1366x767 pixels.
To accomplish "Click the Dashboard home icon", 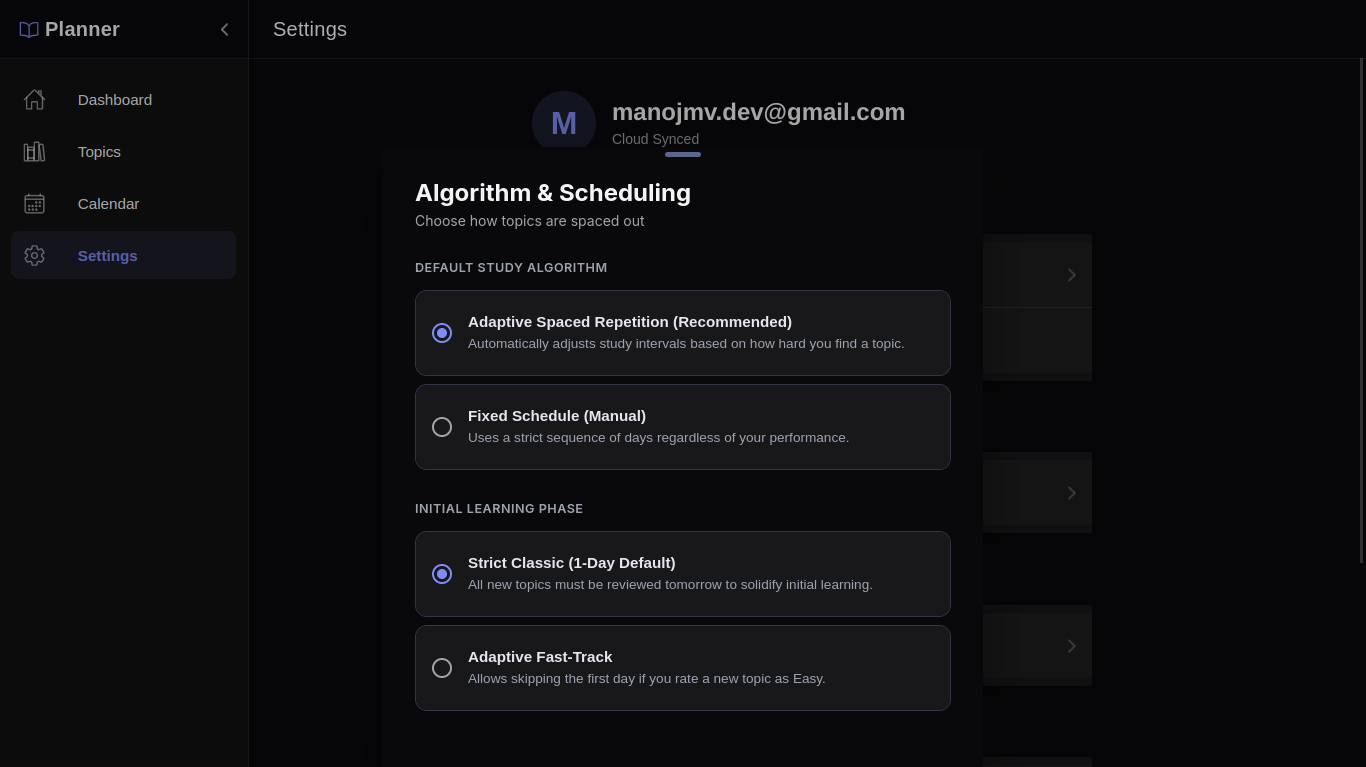I will tap(35, 99).
